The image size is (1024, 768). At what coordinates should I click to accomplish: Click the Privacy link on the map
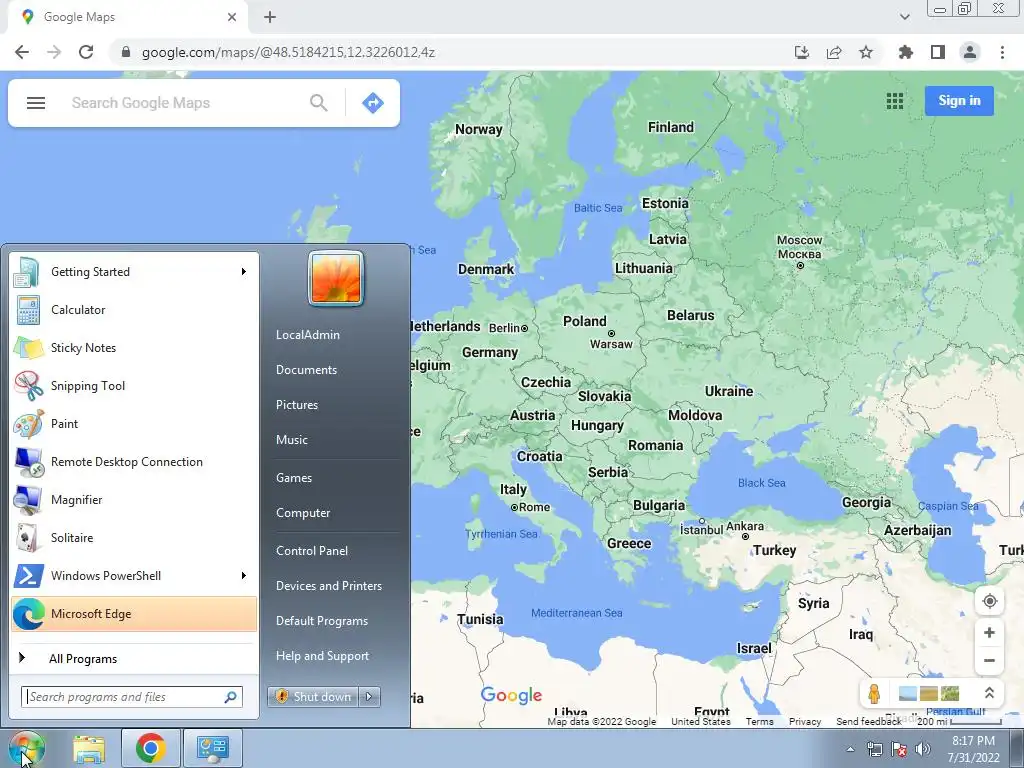click(x=805, y=722)
